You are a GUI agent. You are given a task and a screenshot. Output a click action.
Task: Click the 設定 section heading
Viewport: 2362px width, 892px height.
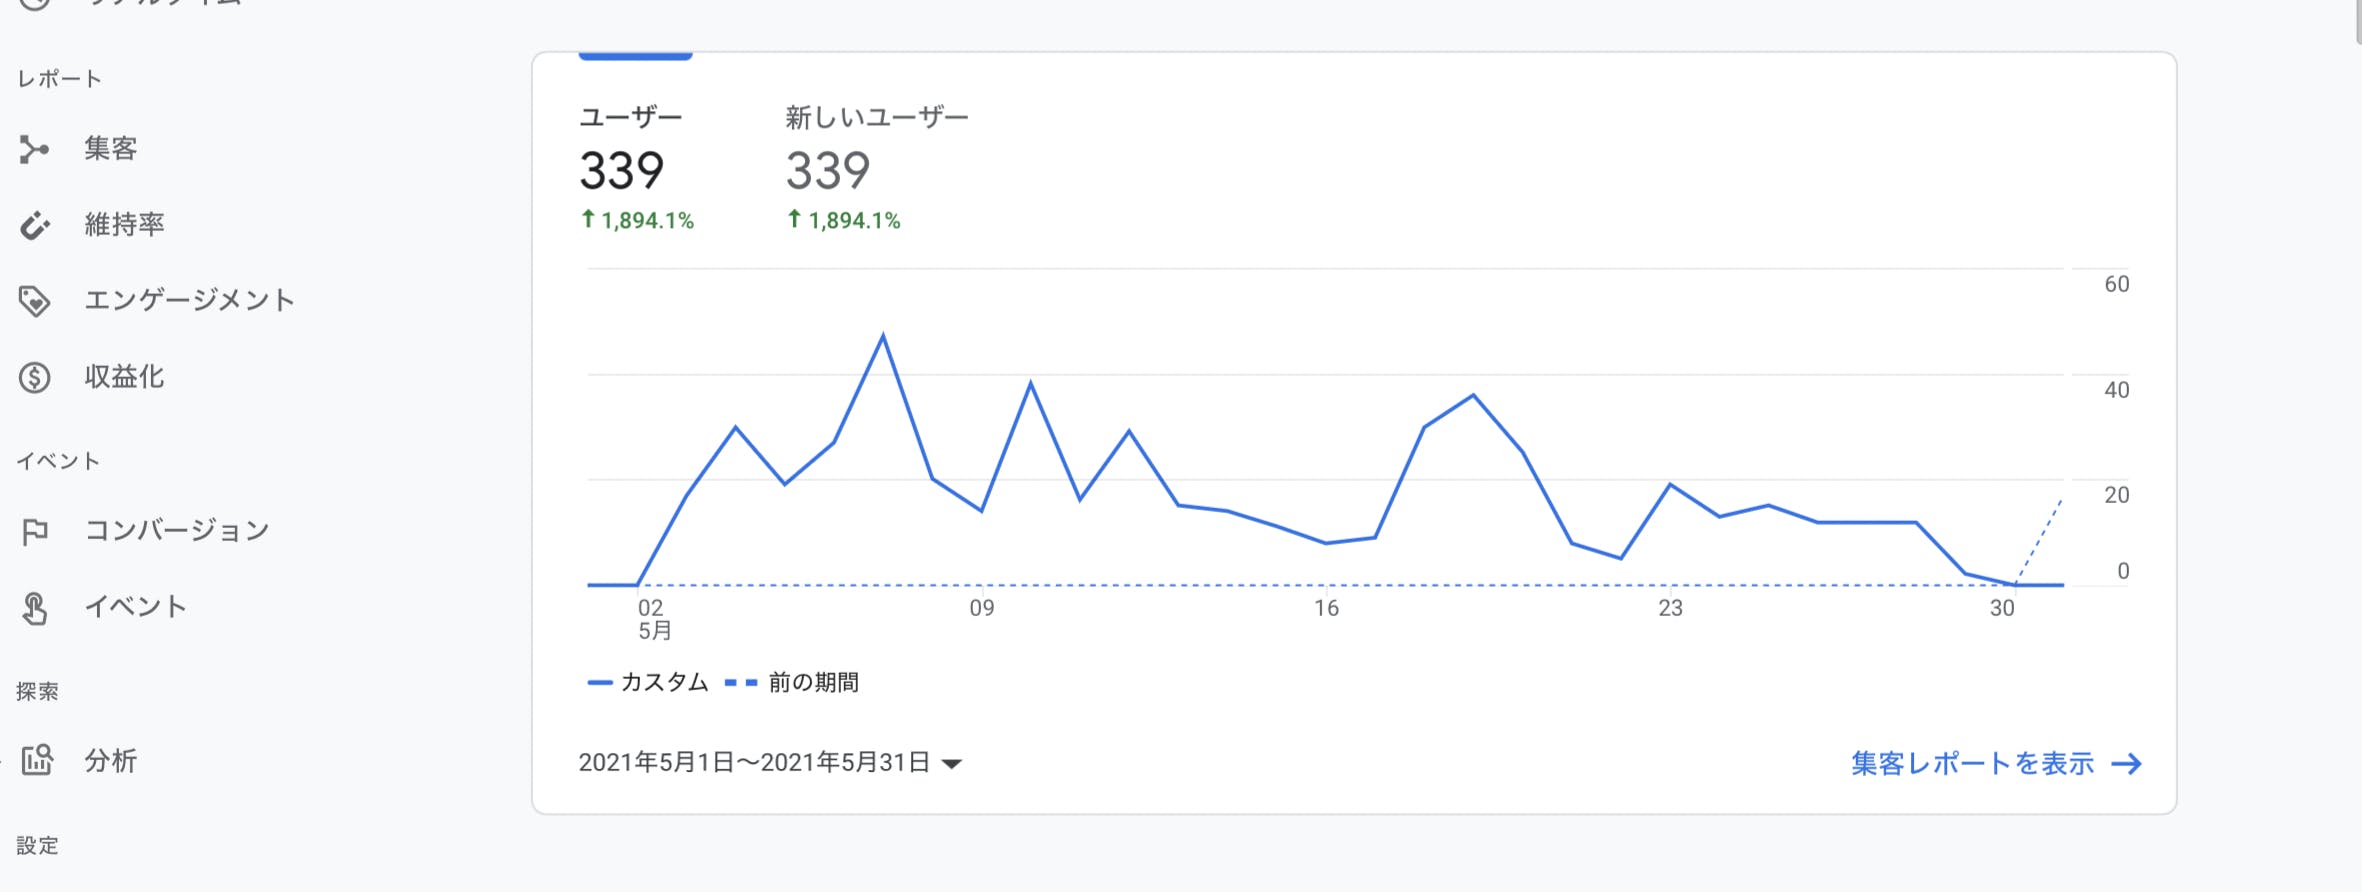pos(37,845)
